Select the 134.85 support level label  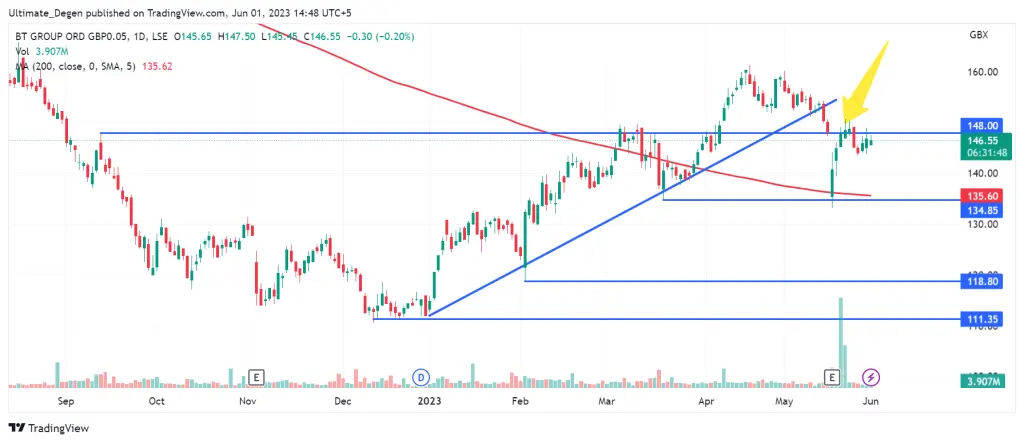[x=983, y=210]
